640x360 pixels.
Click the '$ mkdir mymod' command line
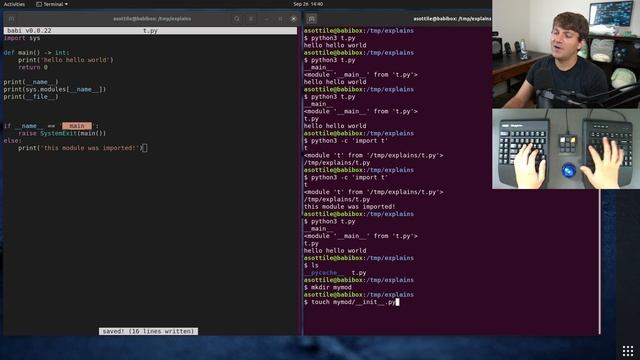click(x=328, y=287)
